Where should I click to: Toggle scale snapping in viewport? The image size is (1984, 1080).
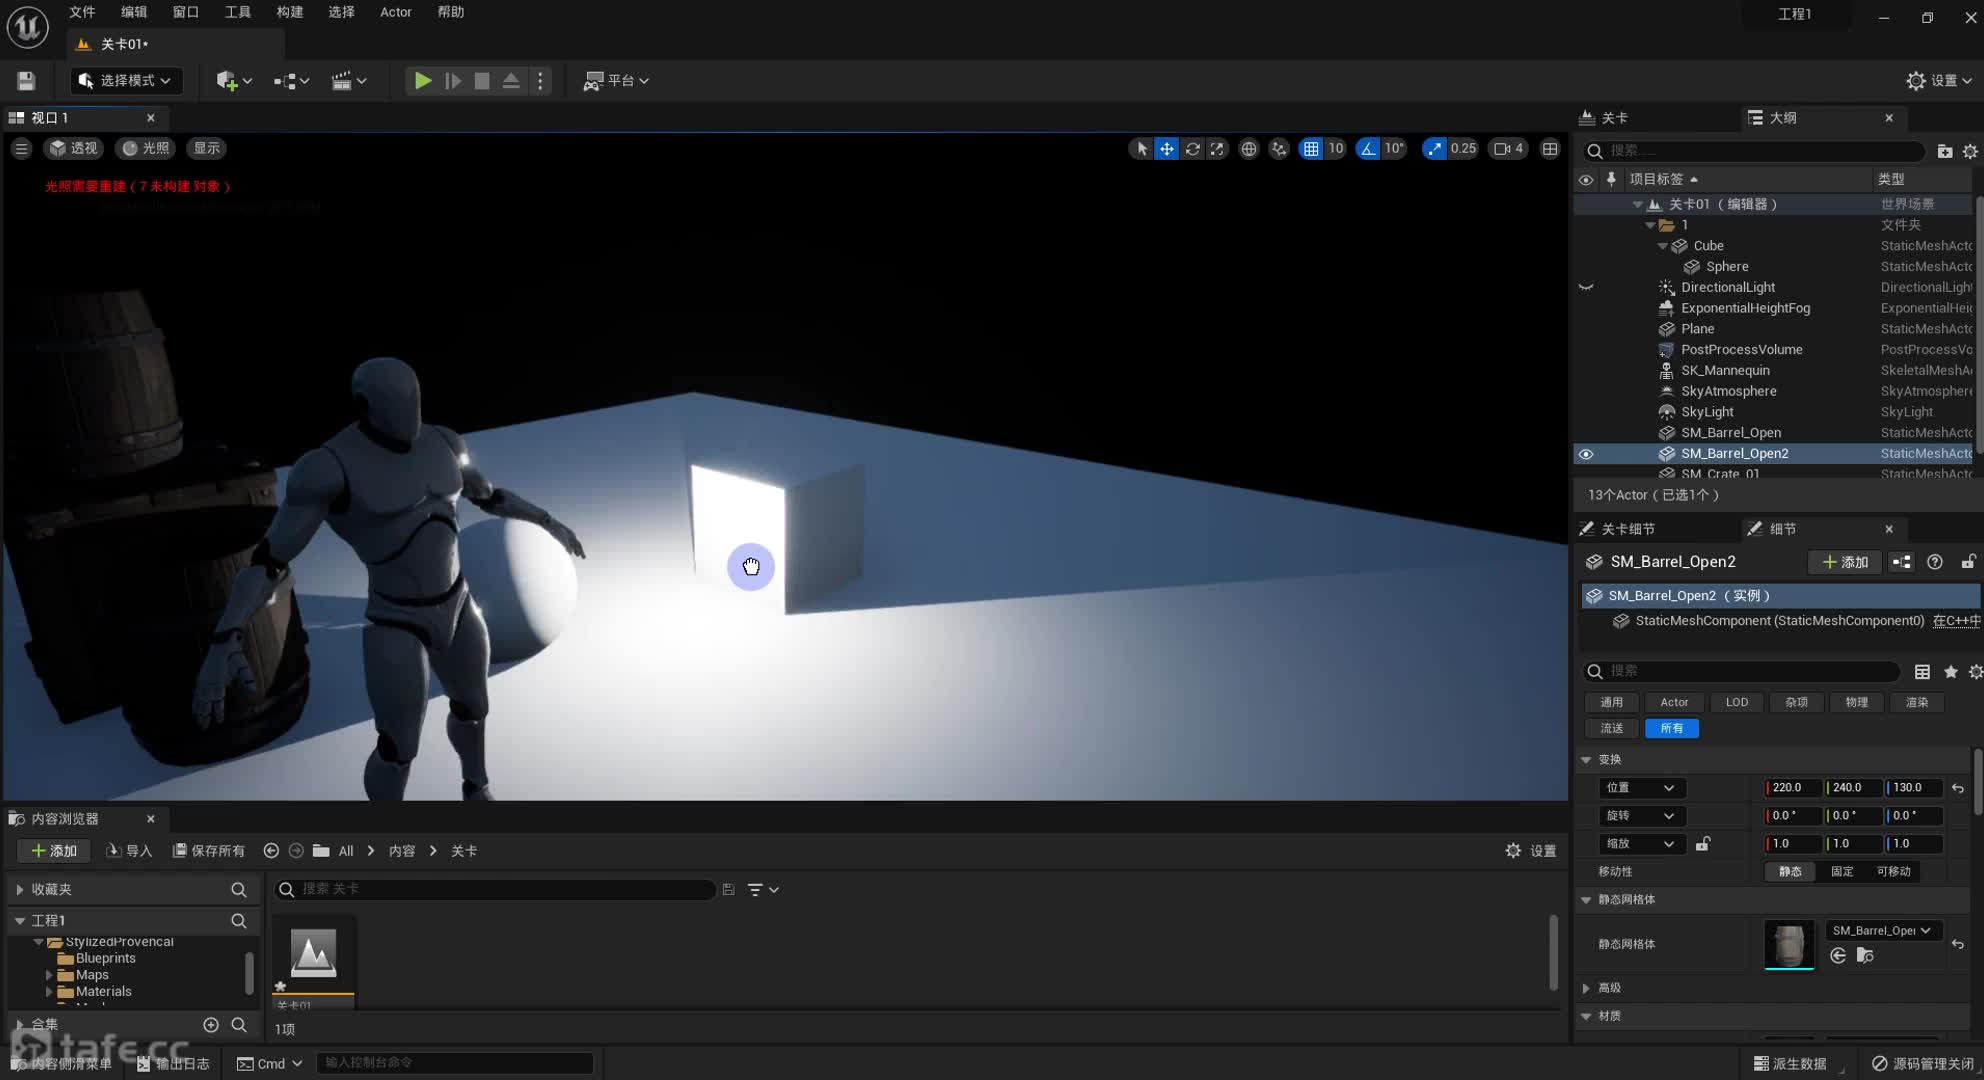tap(1434, 149)
